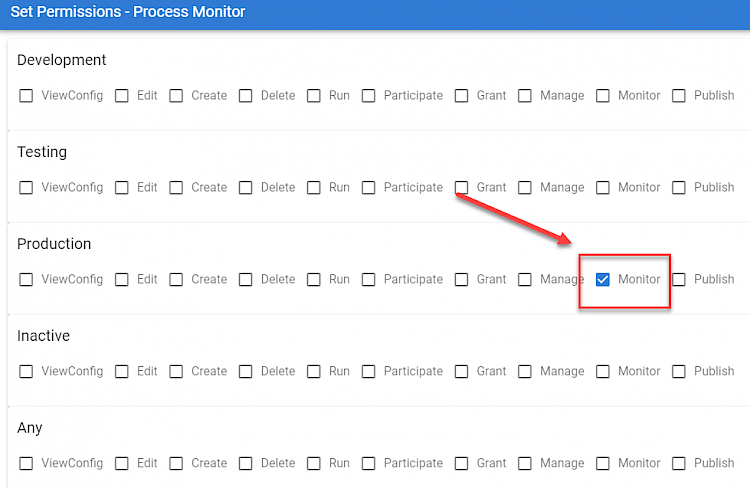Image resolution: width=750 pixels, height=488 pixels.
Task: Check Edit permission for Development
Action: point(122,96)
